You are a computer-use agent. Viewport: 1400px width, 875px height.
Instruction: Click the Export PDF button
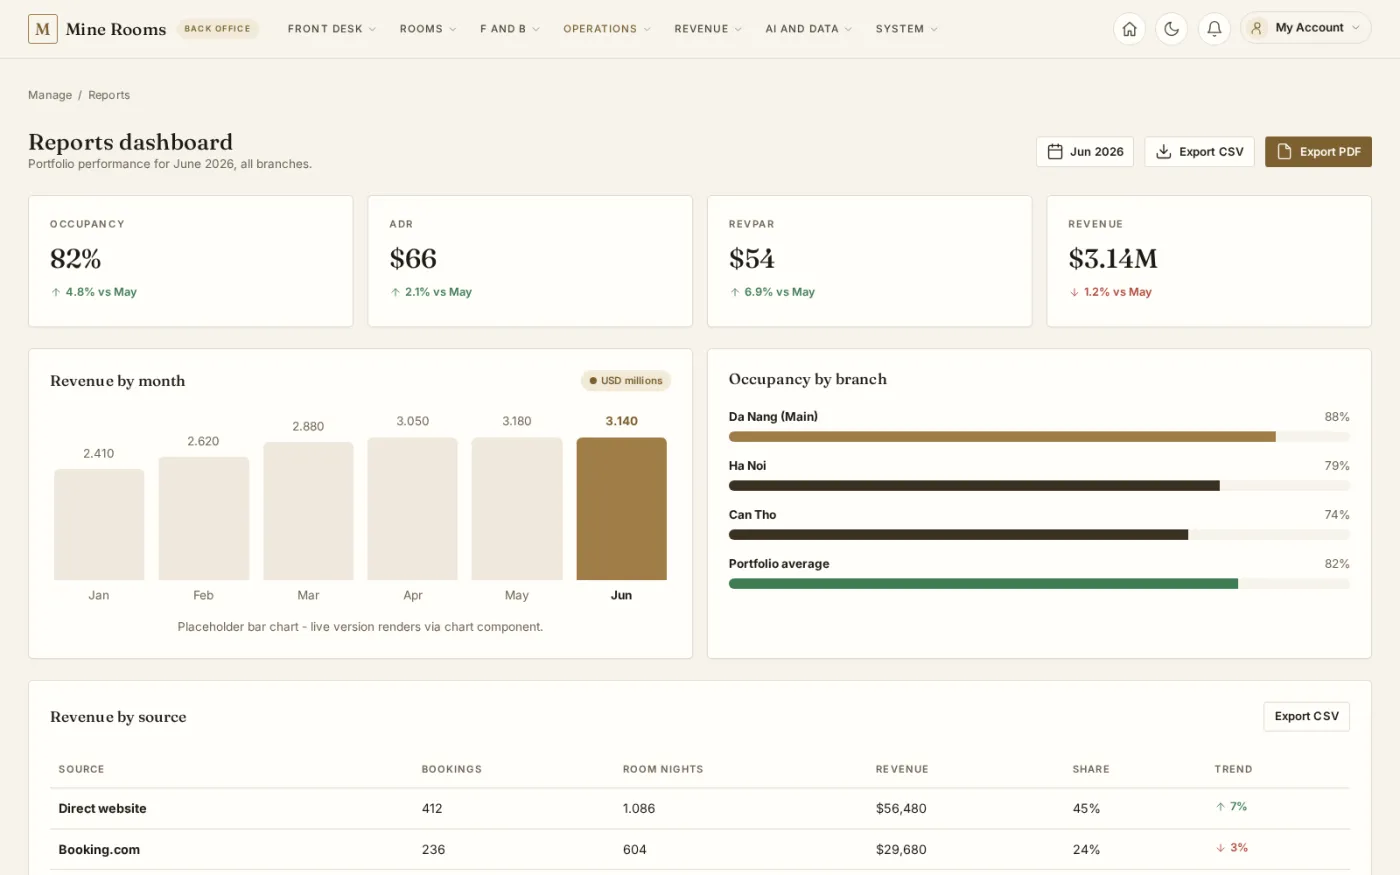coord(1318,152)
